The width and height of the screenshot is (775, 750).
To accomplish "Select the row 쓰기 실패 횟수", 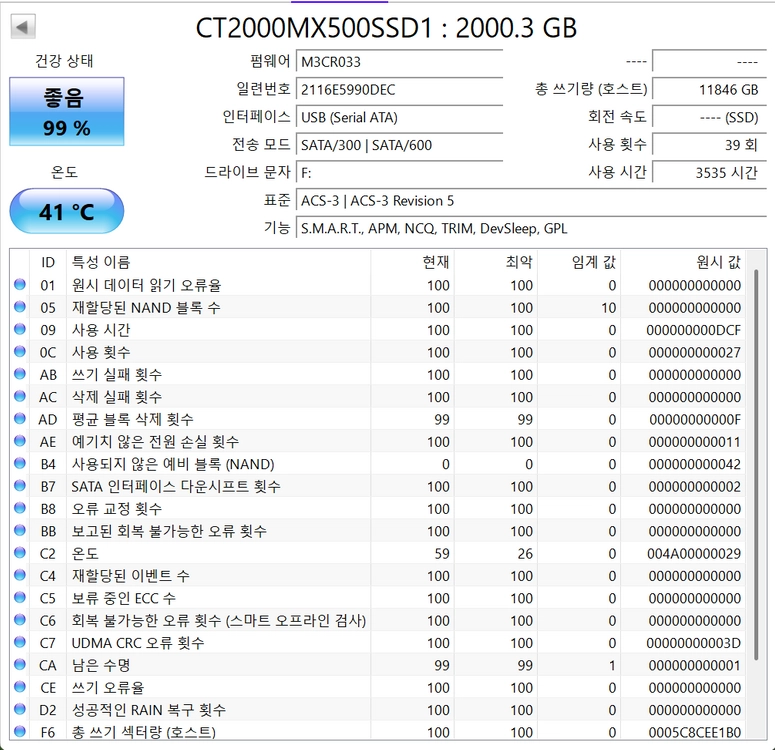I will 378,375.
